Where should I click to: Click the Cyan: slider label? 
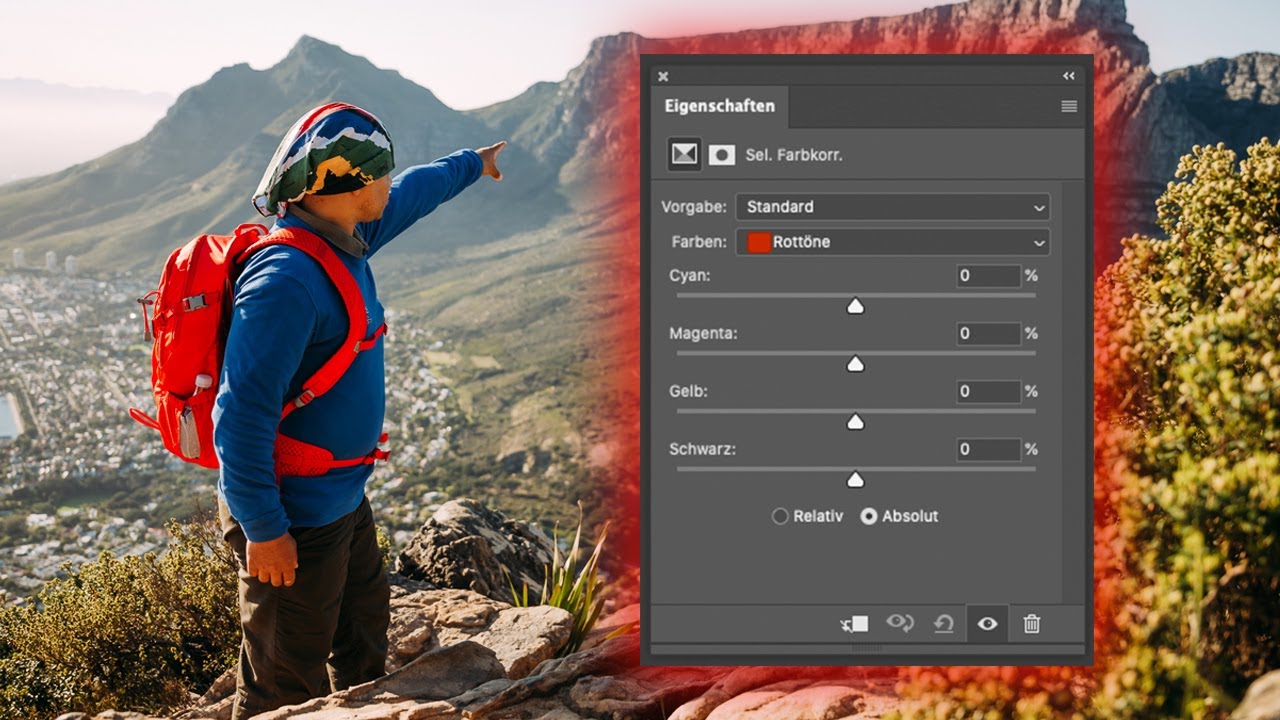click(x=690, y=275)
